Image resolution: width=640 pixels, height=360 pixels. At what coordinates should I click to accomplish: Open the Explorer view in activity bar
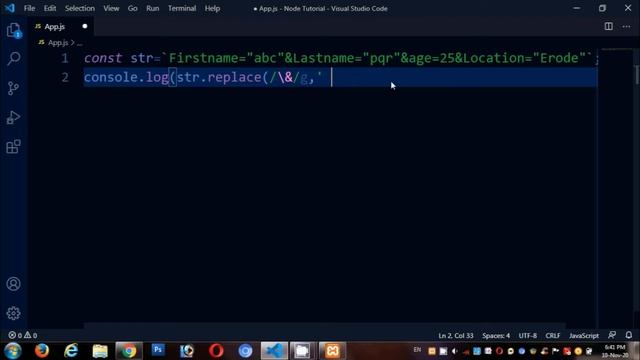click(13, 31)
